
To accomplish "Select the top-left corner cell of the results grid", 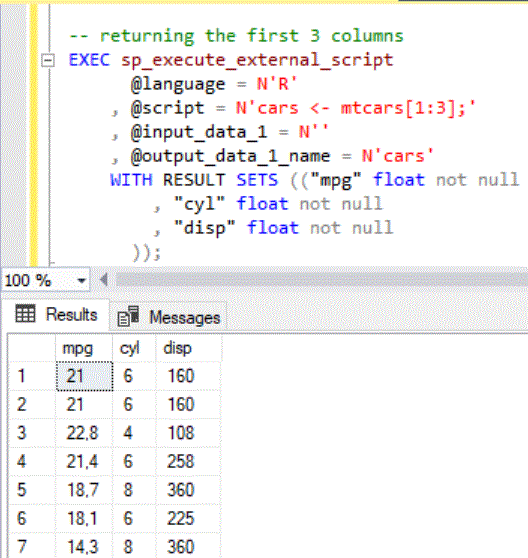I will (x=32, y=348).
